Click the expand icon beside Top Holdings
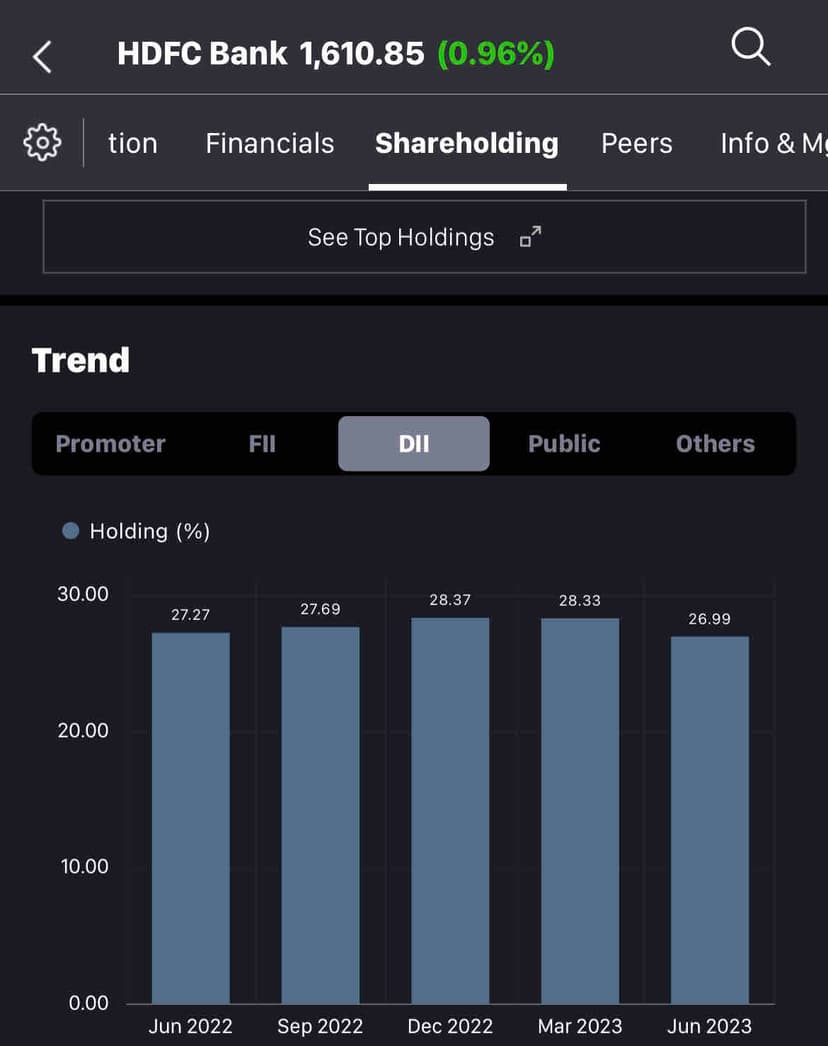Viewport: 828px width, 1046px height. [530, 237]
